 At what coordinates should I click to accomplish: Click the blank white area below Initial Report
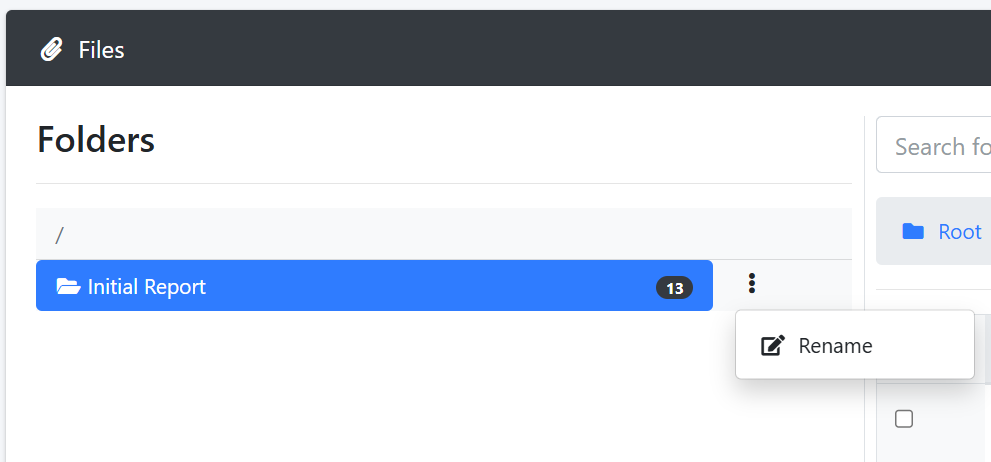(x=379, y=386)
